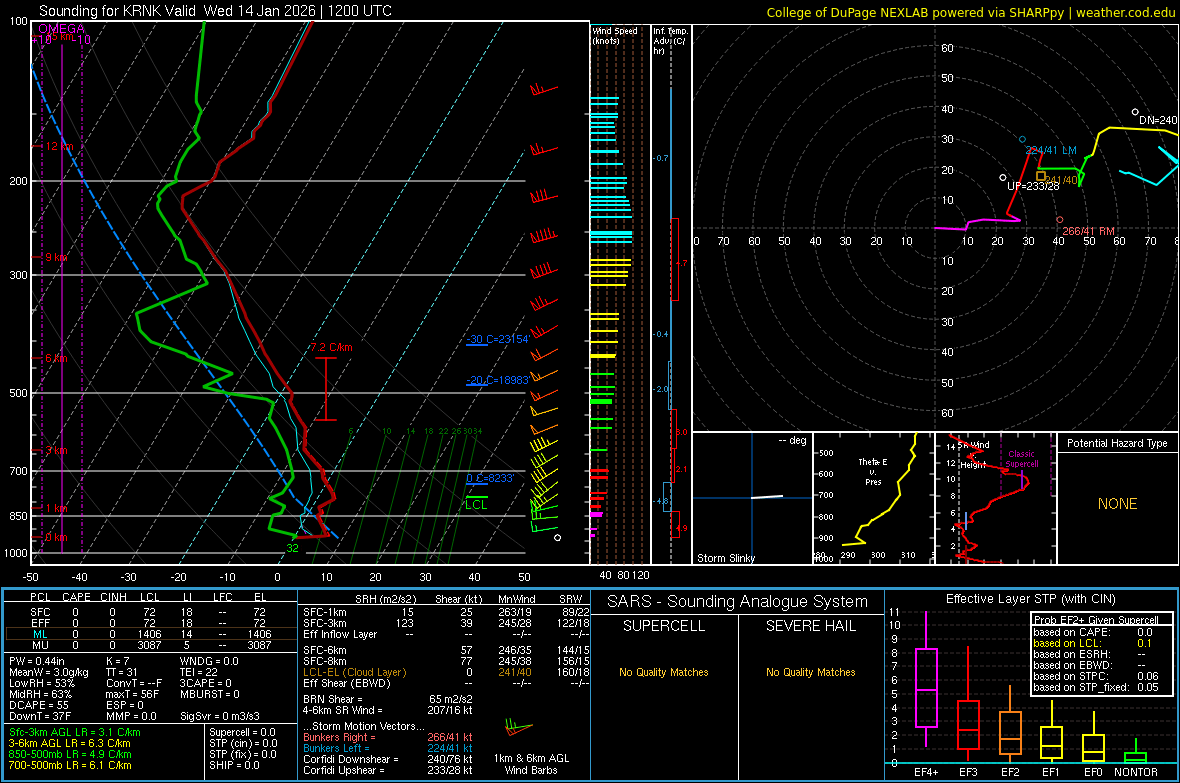Click the 700-500mb LR lapse rate line
Viewport: 1180px width, 783px height.
(x=70, y=765)
